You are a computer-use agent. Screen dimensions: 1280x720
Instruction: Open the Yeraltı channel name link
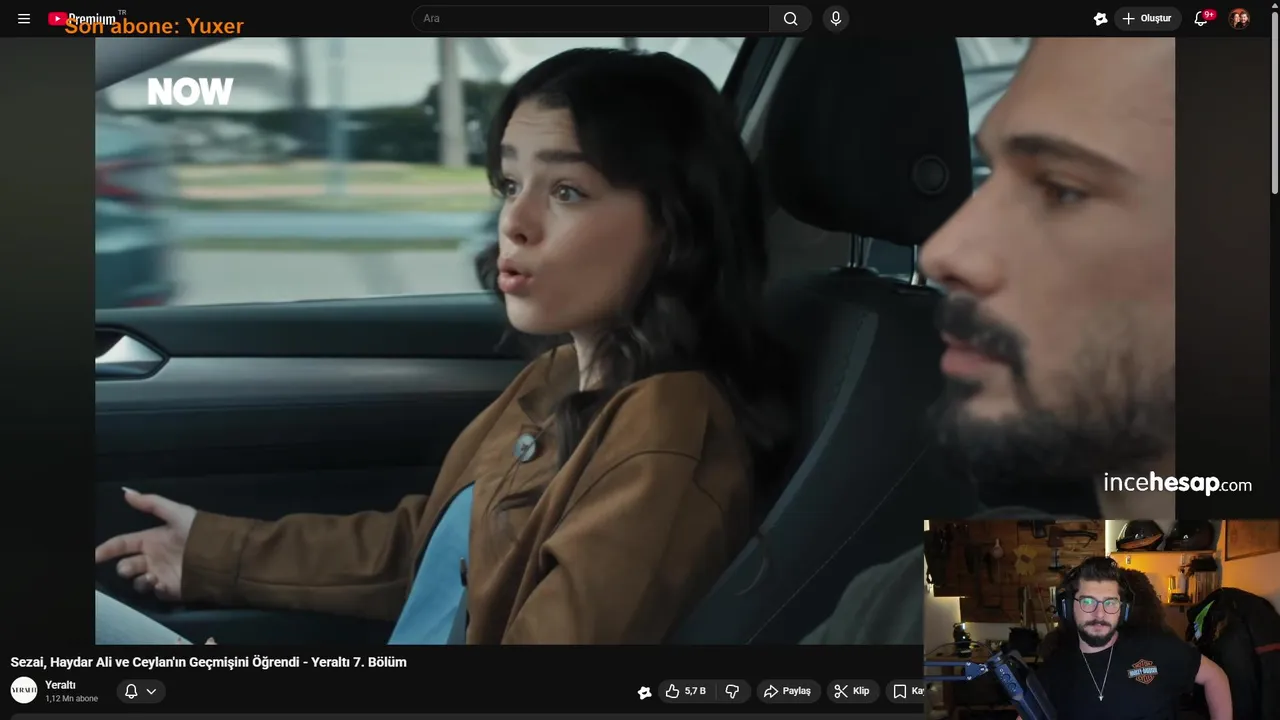point(60,685)
